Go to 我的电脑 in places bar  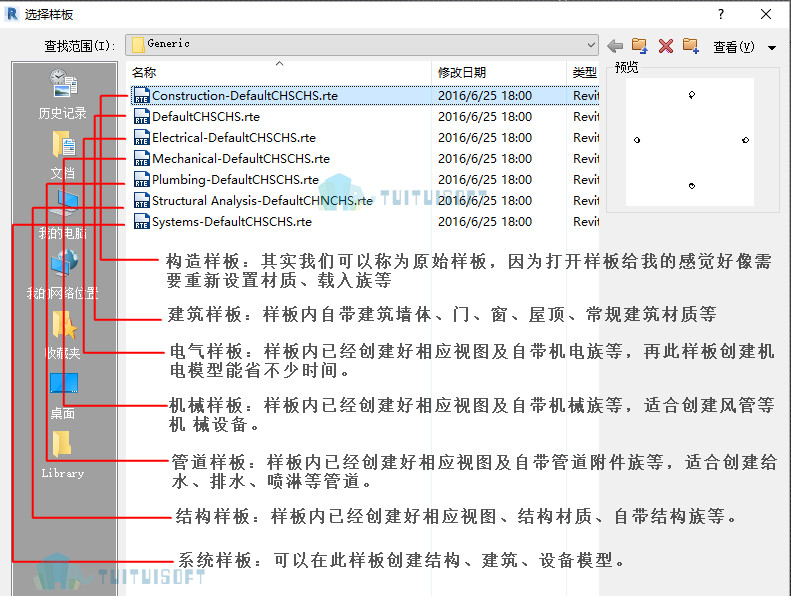pyautogui.click(x=64, y=214)
